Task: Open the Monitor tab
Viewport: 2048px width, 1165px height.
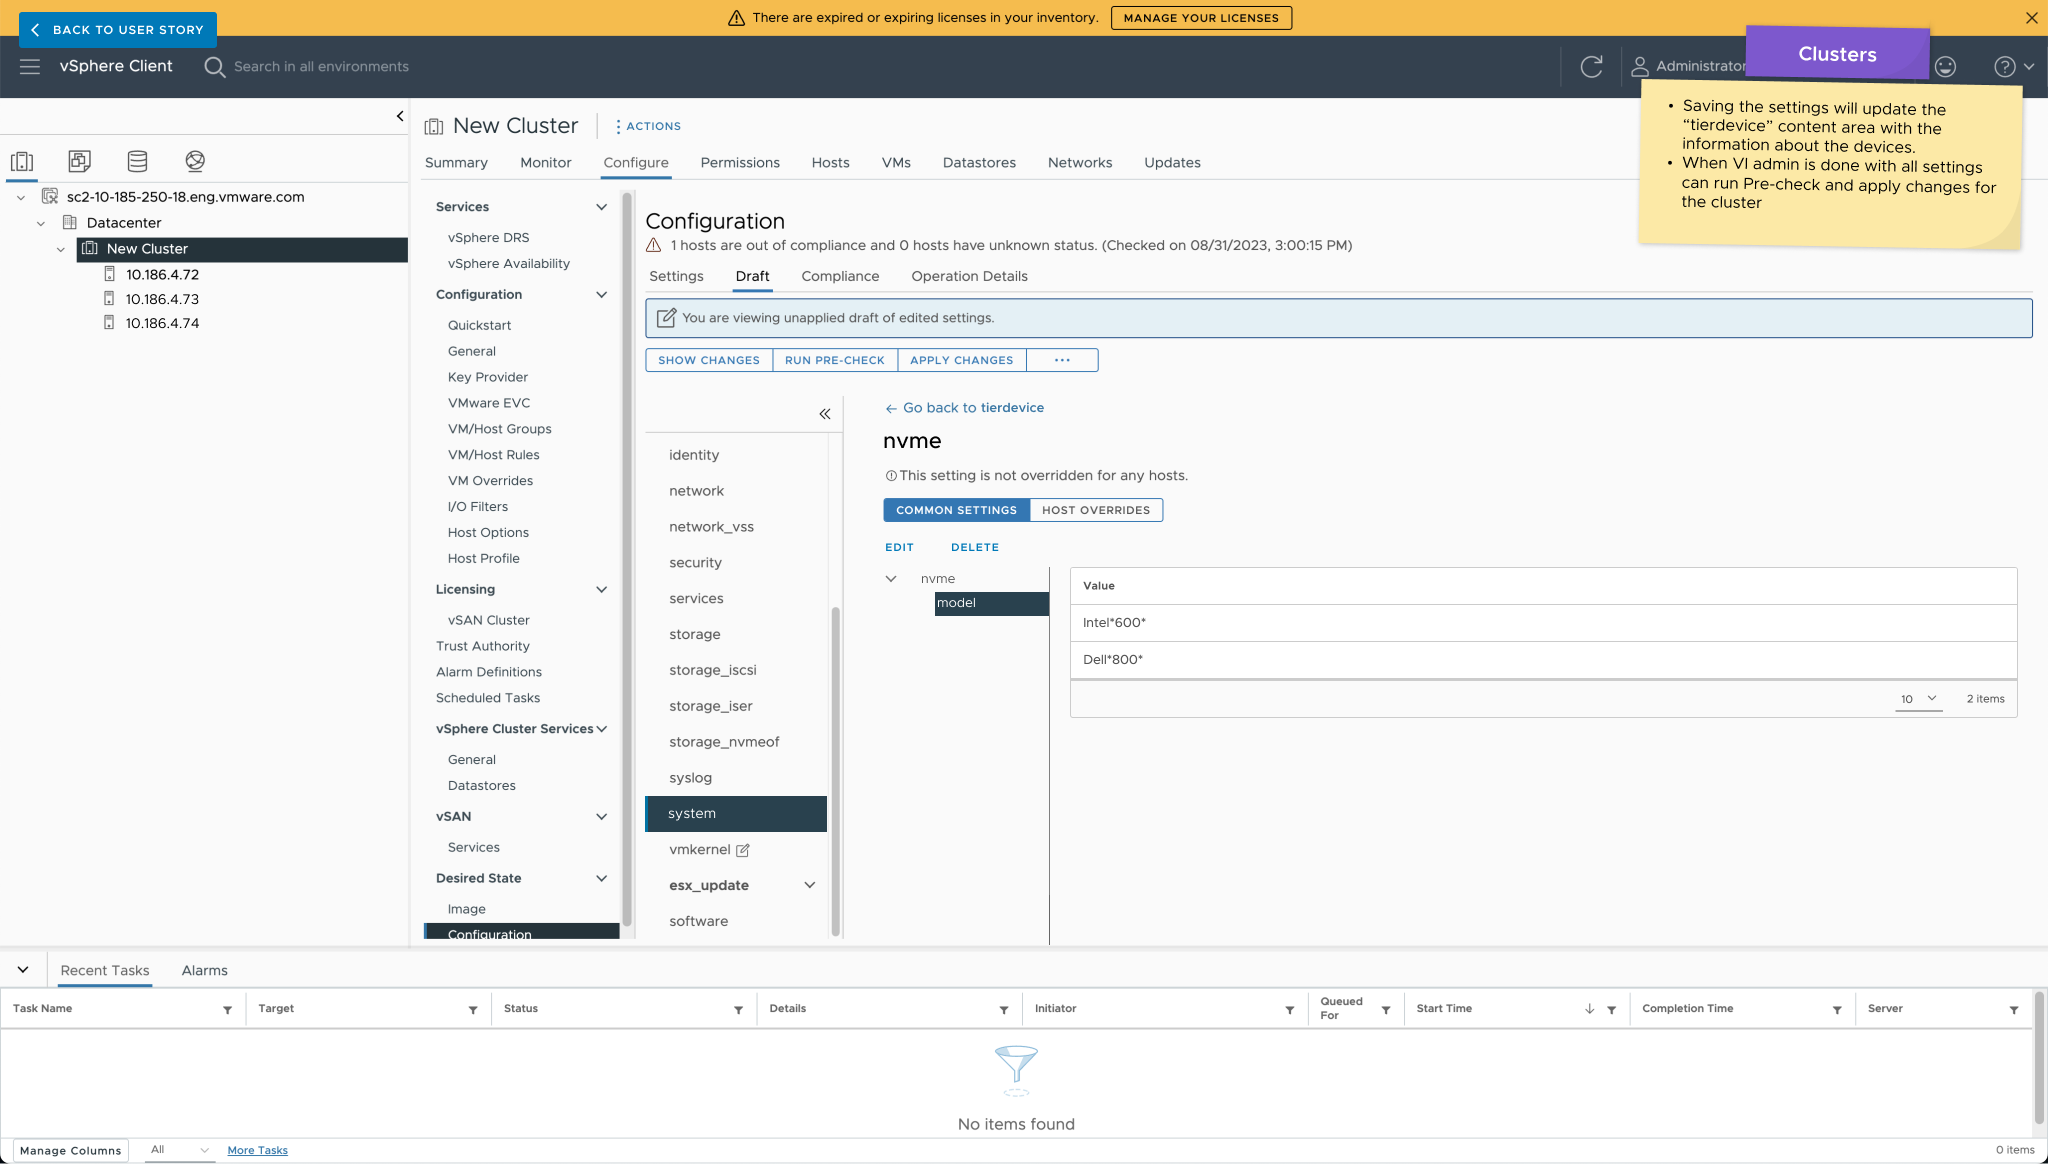Action: pos(545,163)
